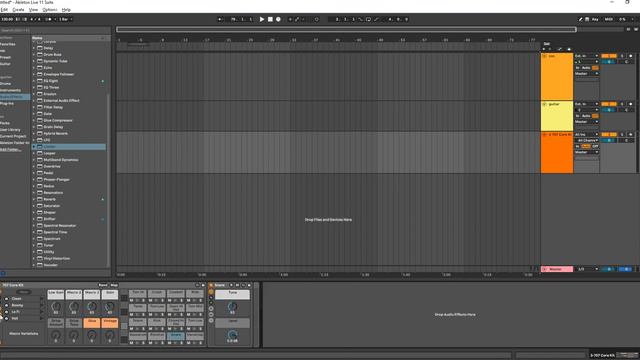Click Multiband Dynamics in the list
The height and width of the screenshot is (360, 640).
pos(61,160)
